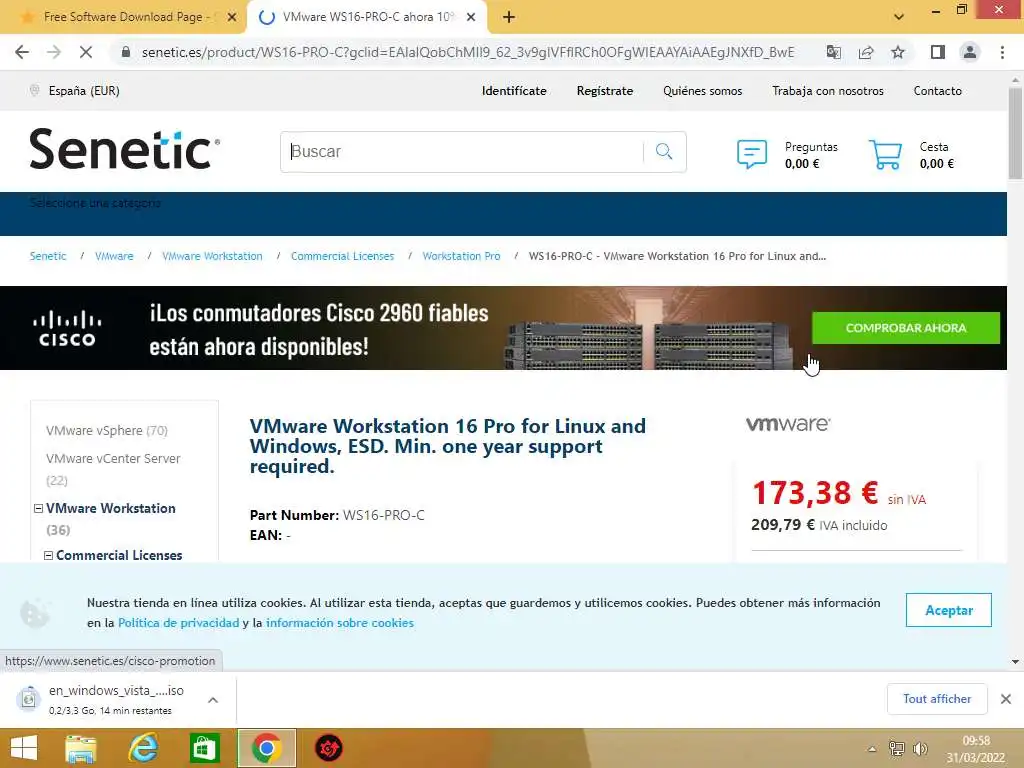The width and height of the screenshot is (1024, 768).
Task: Open Quiénes somos page
Action: pos(703,91)
